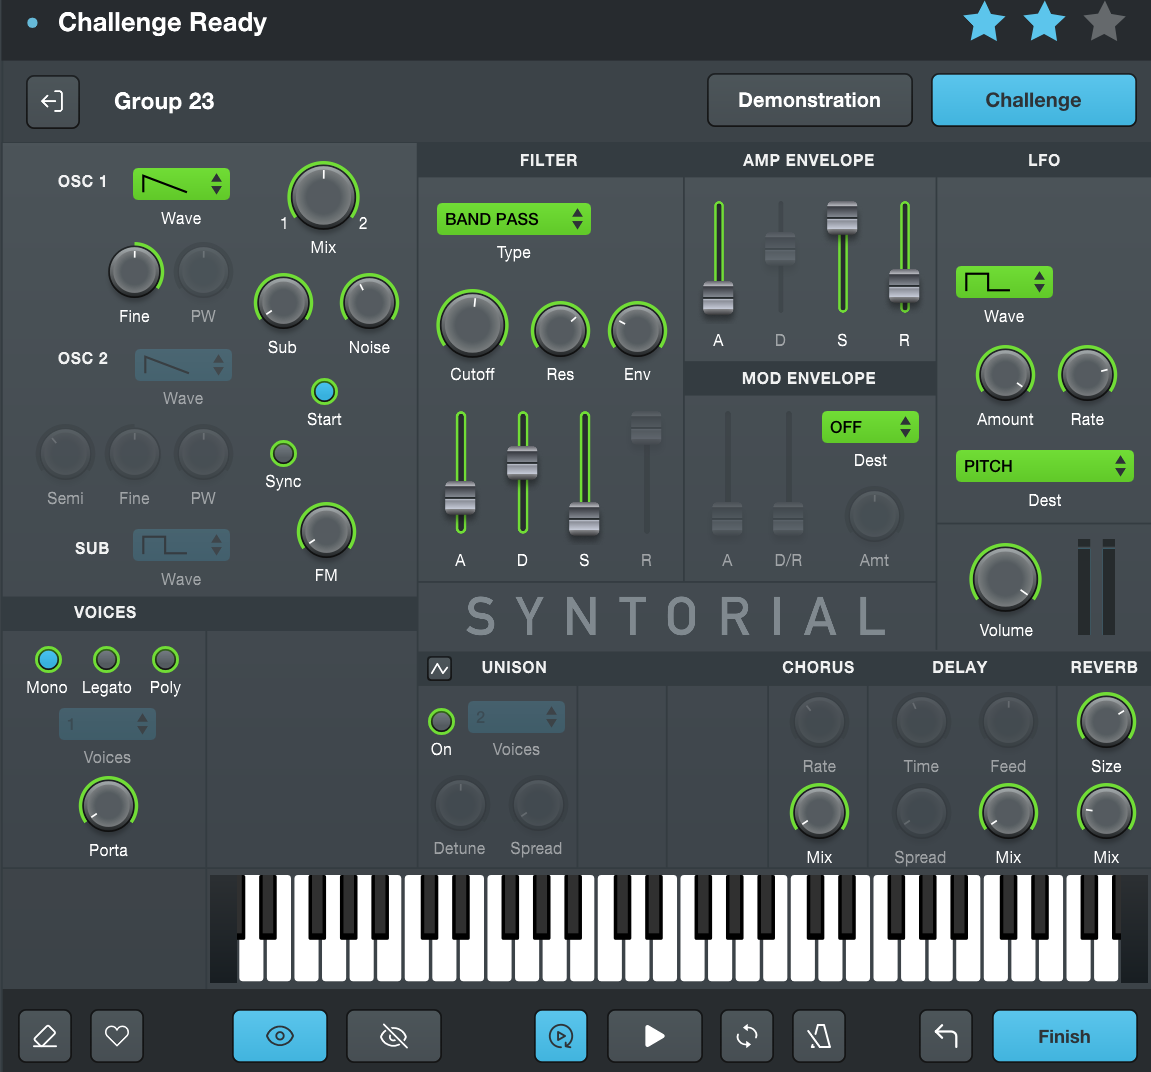Click the metronome icon
The height and width of the screenshot is (1072, 1151).
(819, 1036)
